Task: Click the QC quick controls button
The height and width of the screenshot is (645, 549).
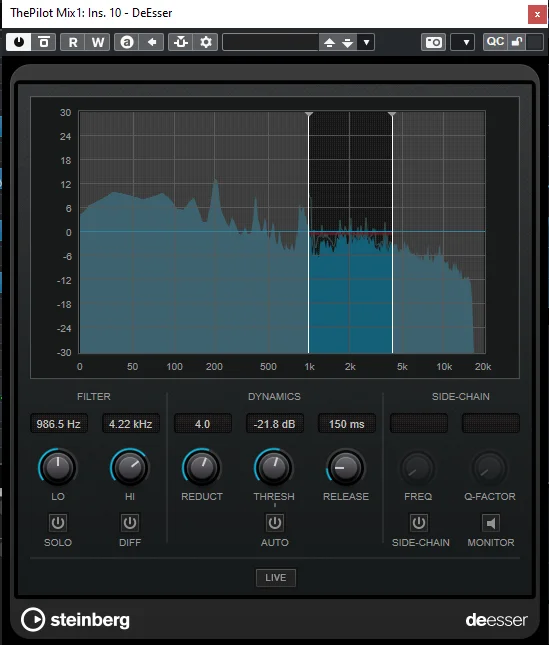Action: tap(495, 42)
